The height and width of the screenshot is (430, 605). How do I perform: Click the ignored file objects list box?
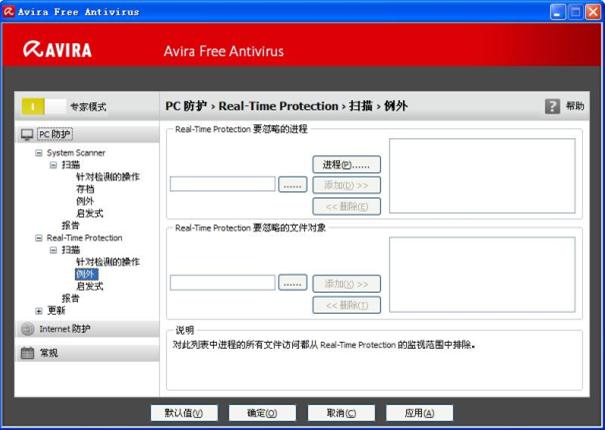(482, 274)
